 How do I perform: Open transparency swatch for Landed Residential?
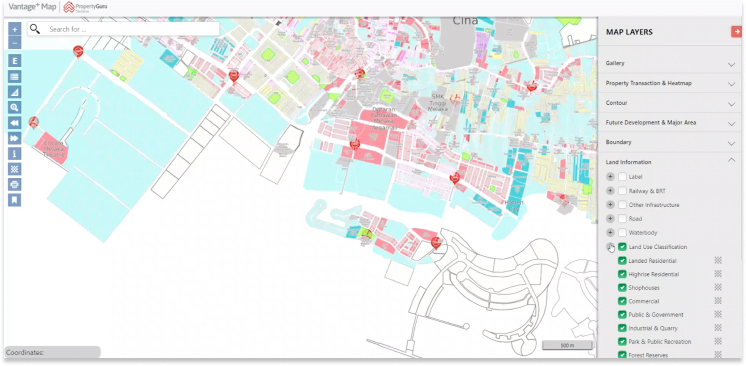[x=718, y=260]
